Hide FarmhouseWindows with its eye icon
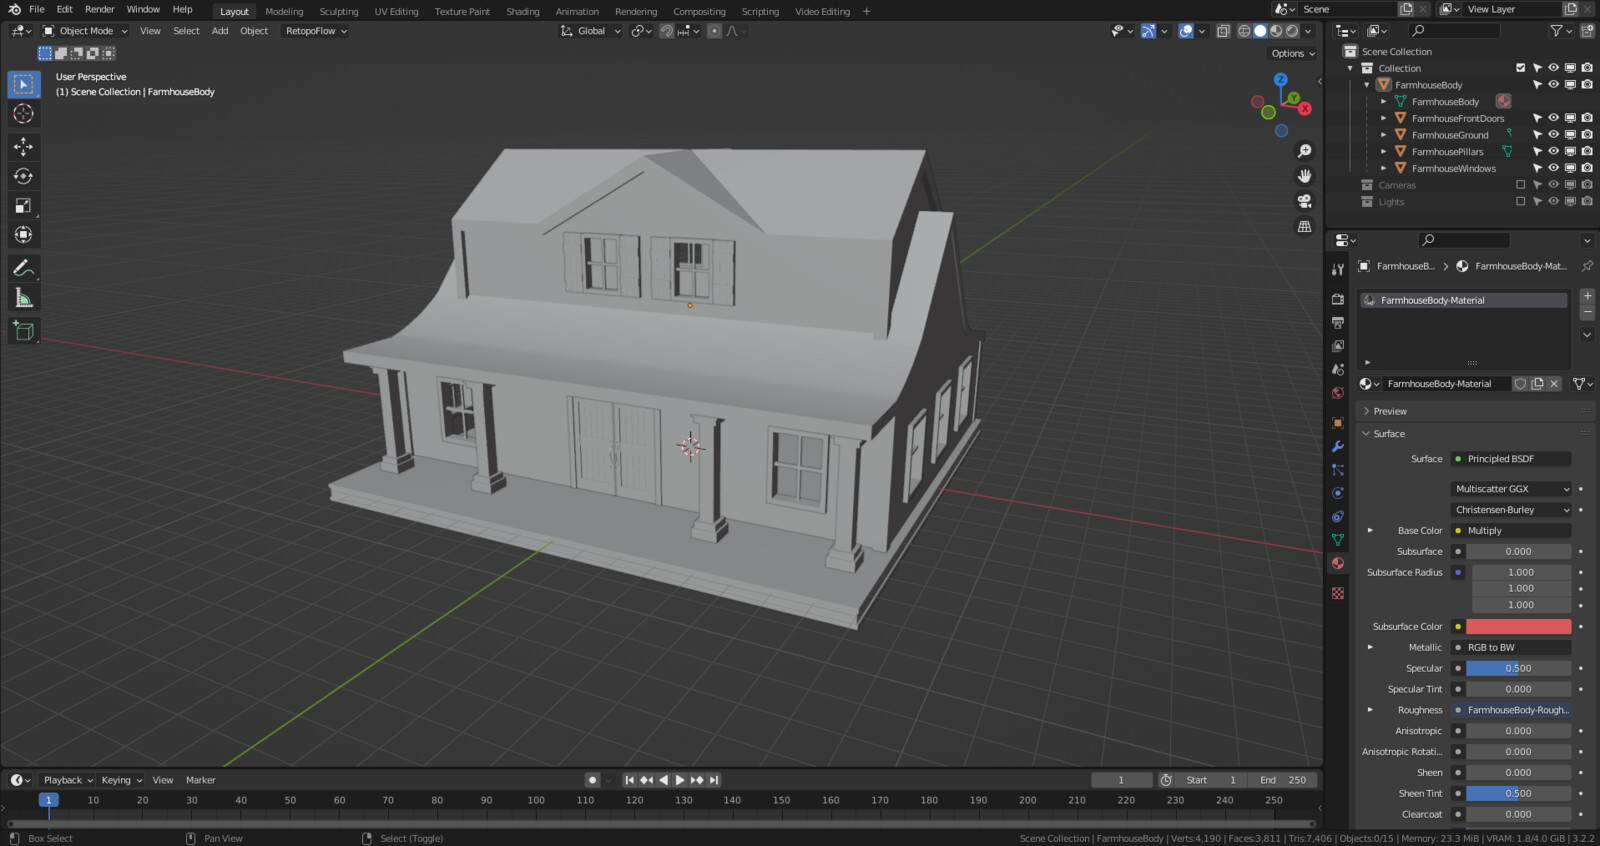Screen dimensions: 1600x846 pyautogui.click(x=1553, y=168)
